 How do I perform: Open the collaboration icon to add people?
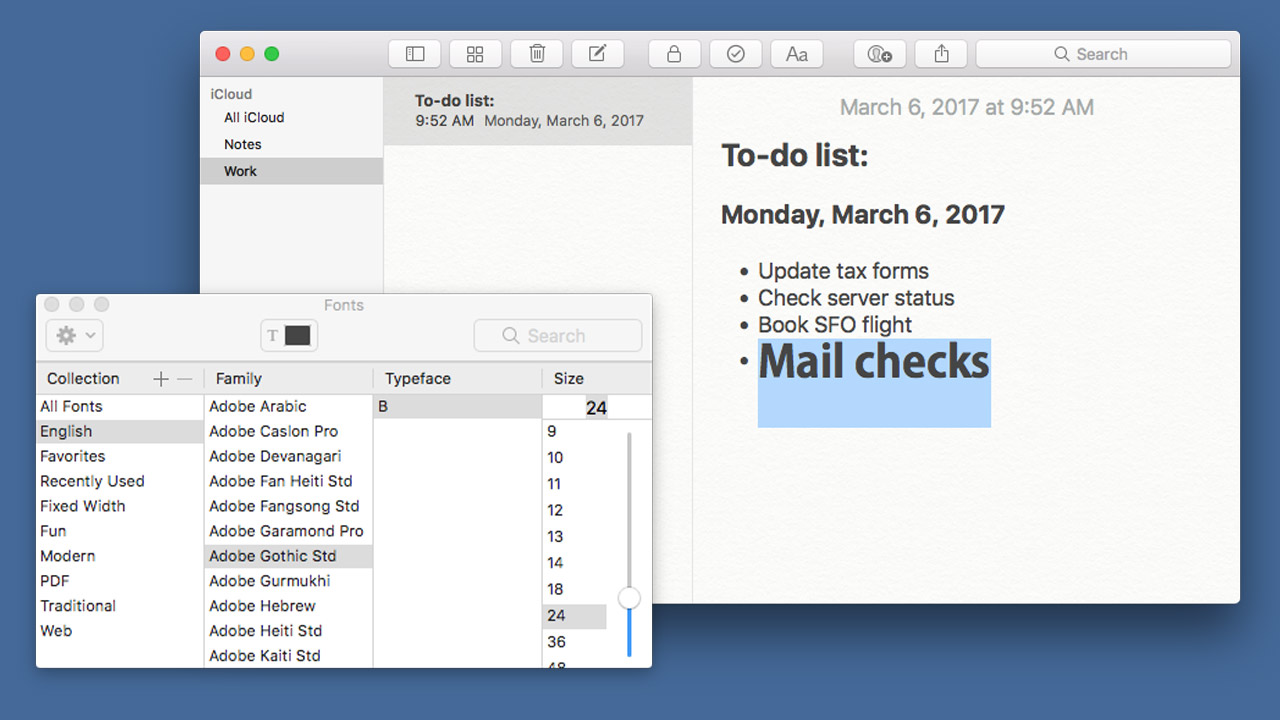click(x=879, y=53)
